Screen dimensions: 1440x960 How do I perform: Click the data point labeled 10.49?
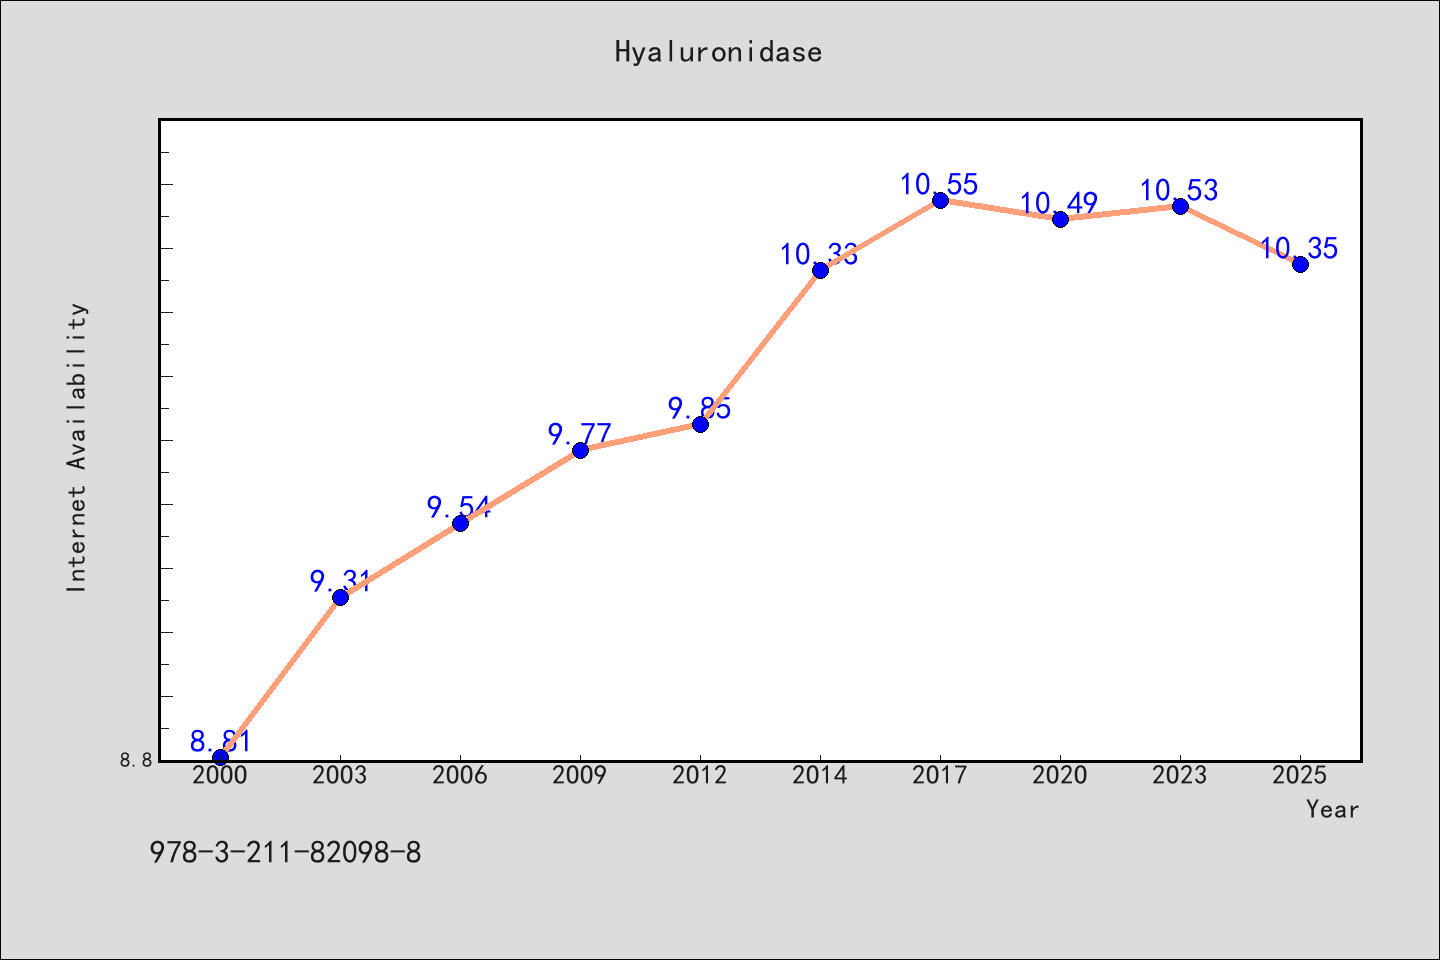click(1060, 219)
